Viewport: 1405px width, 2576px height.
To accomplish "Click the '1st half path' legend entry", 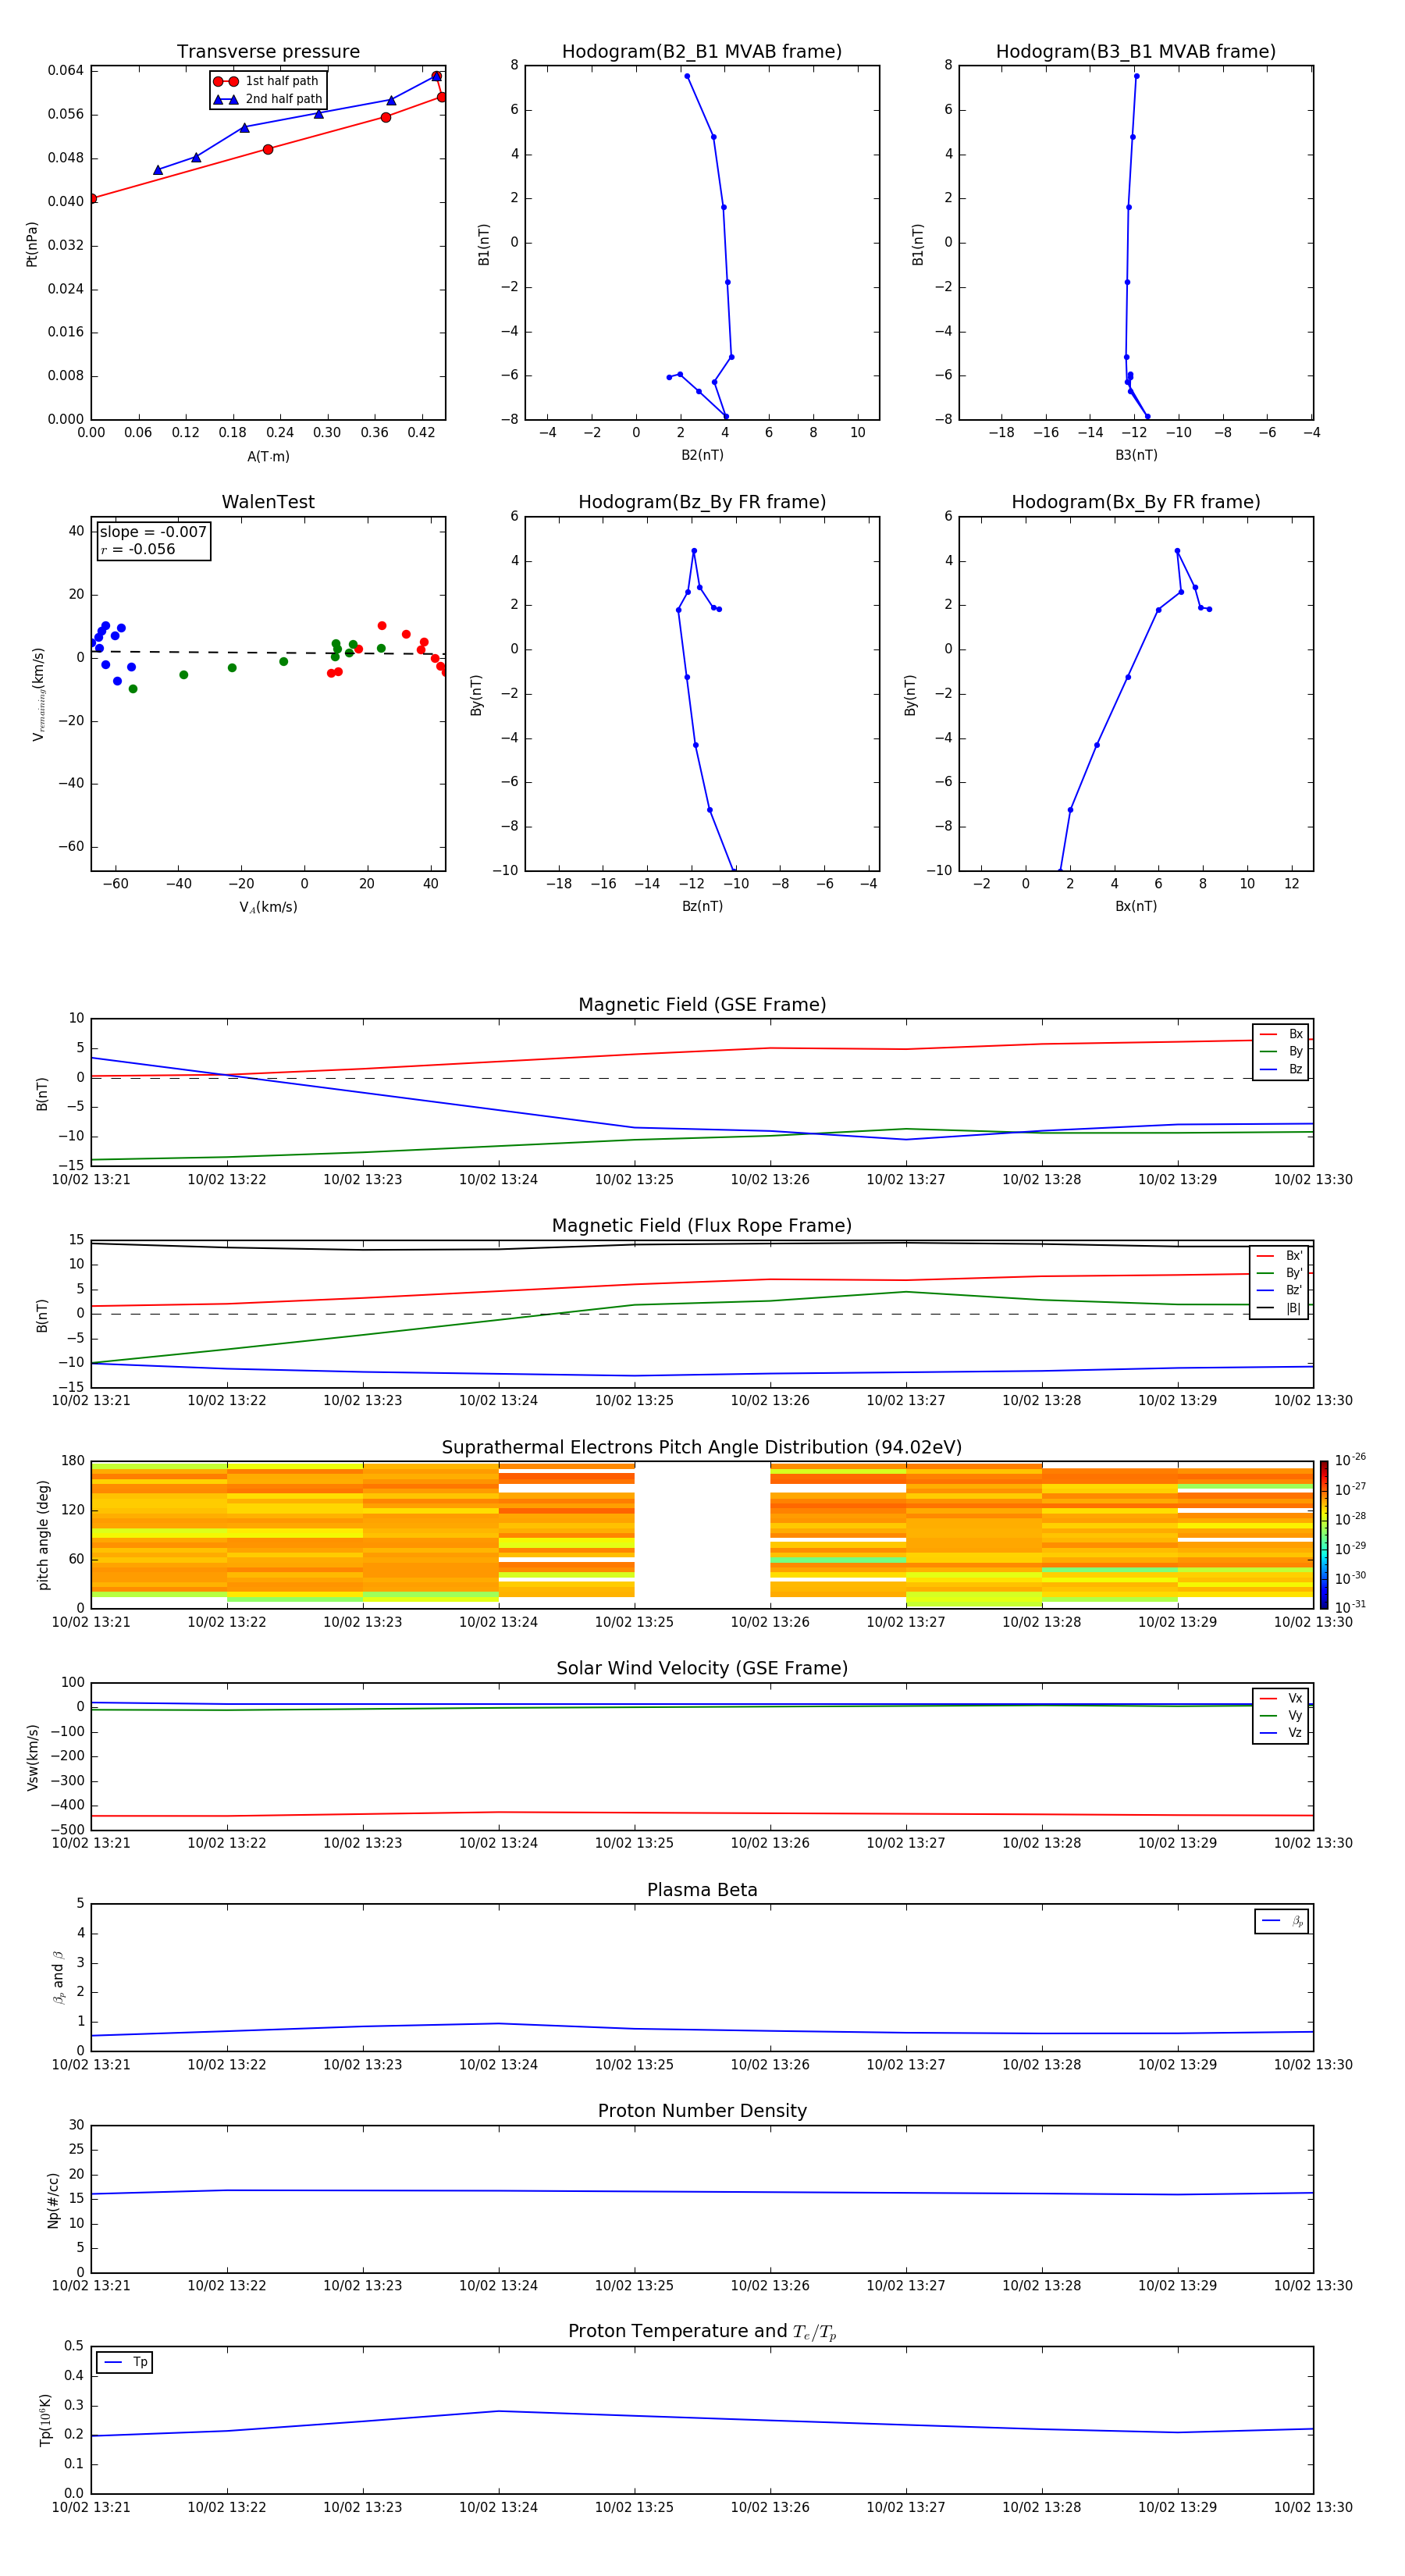I will click(x=266, y=81).
